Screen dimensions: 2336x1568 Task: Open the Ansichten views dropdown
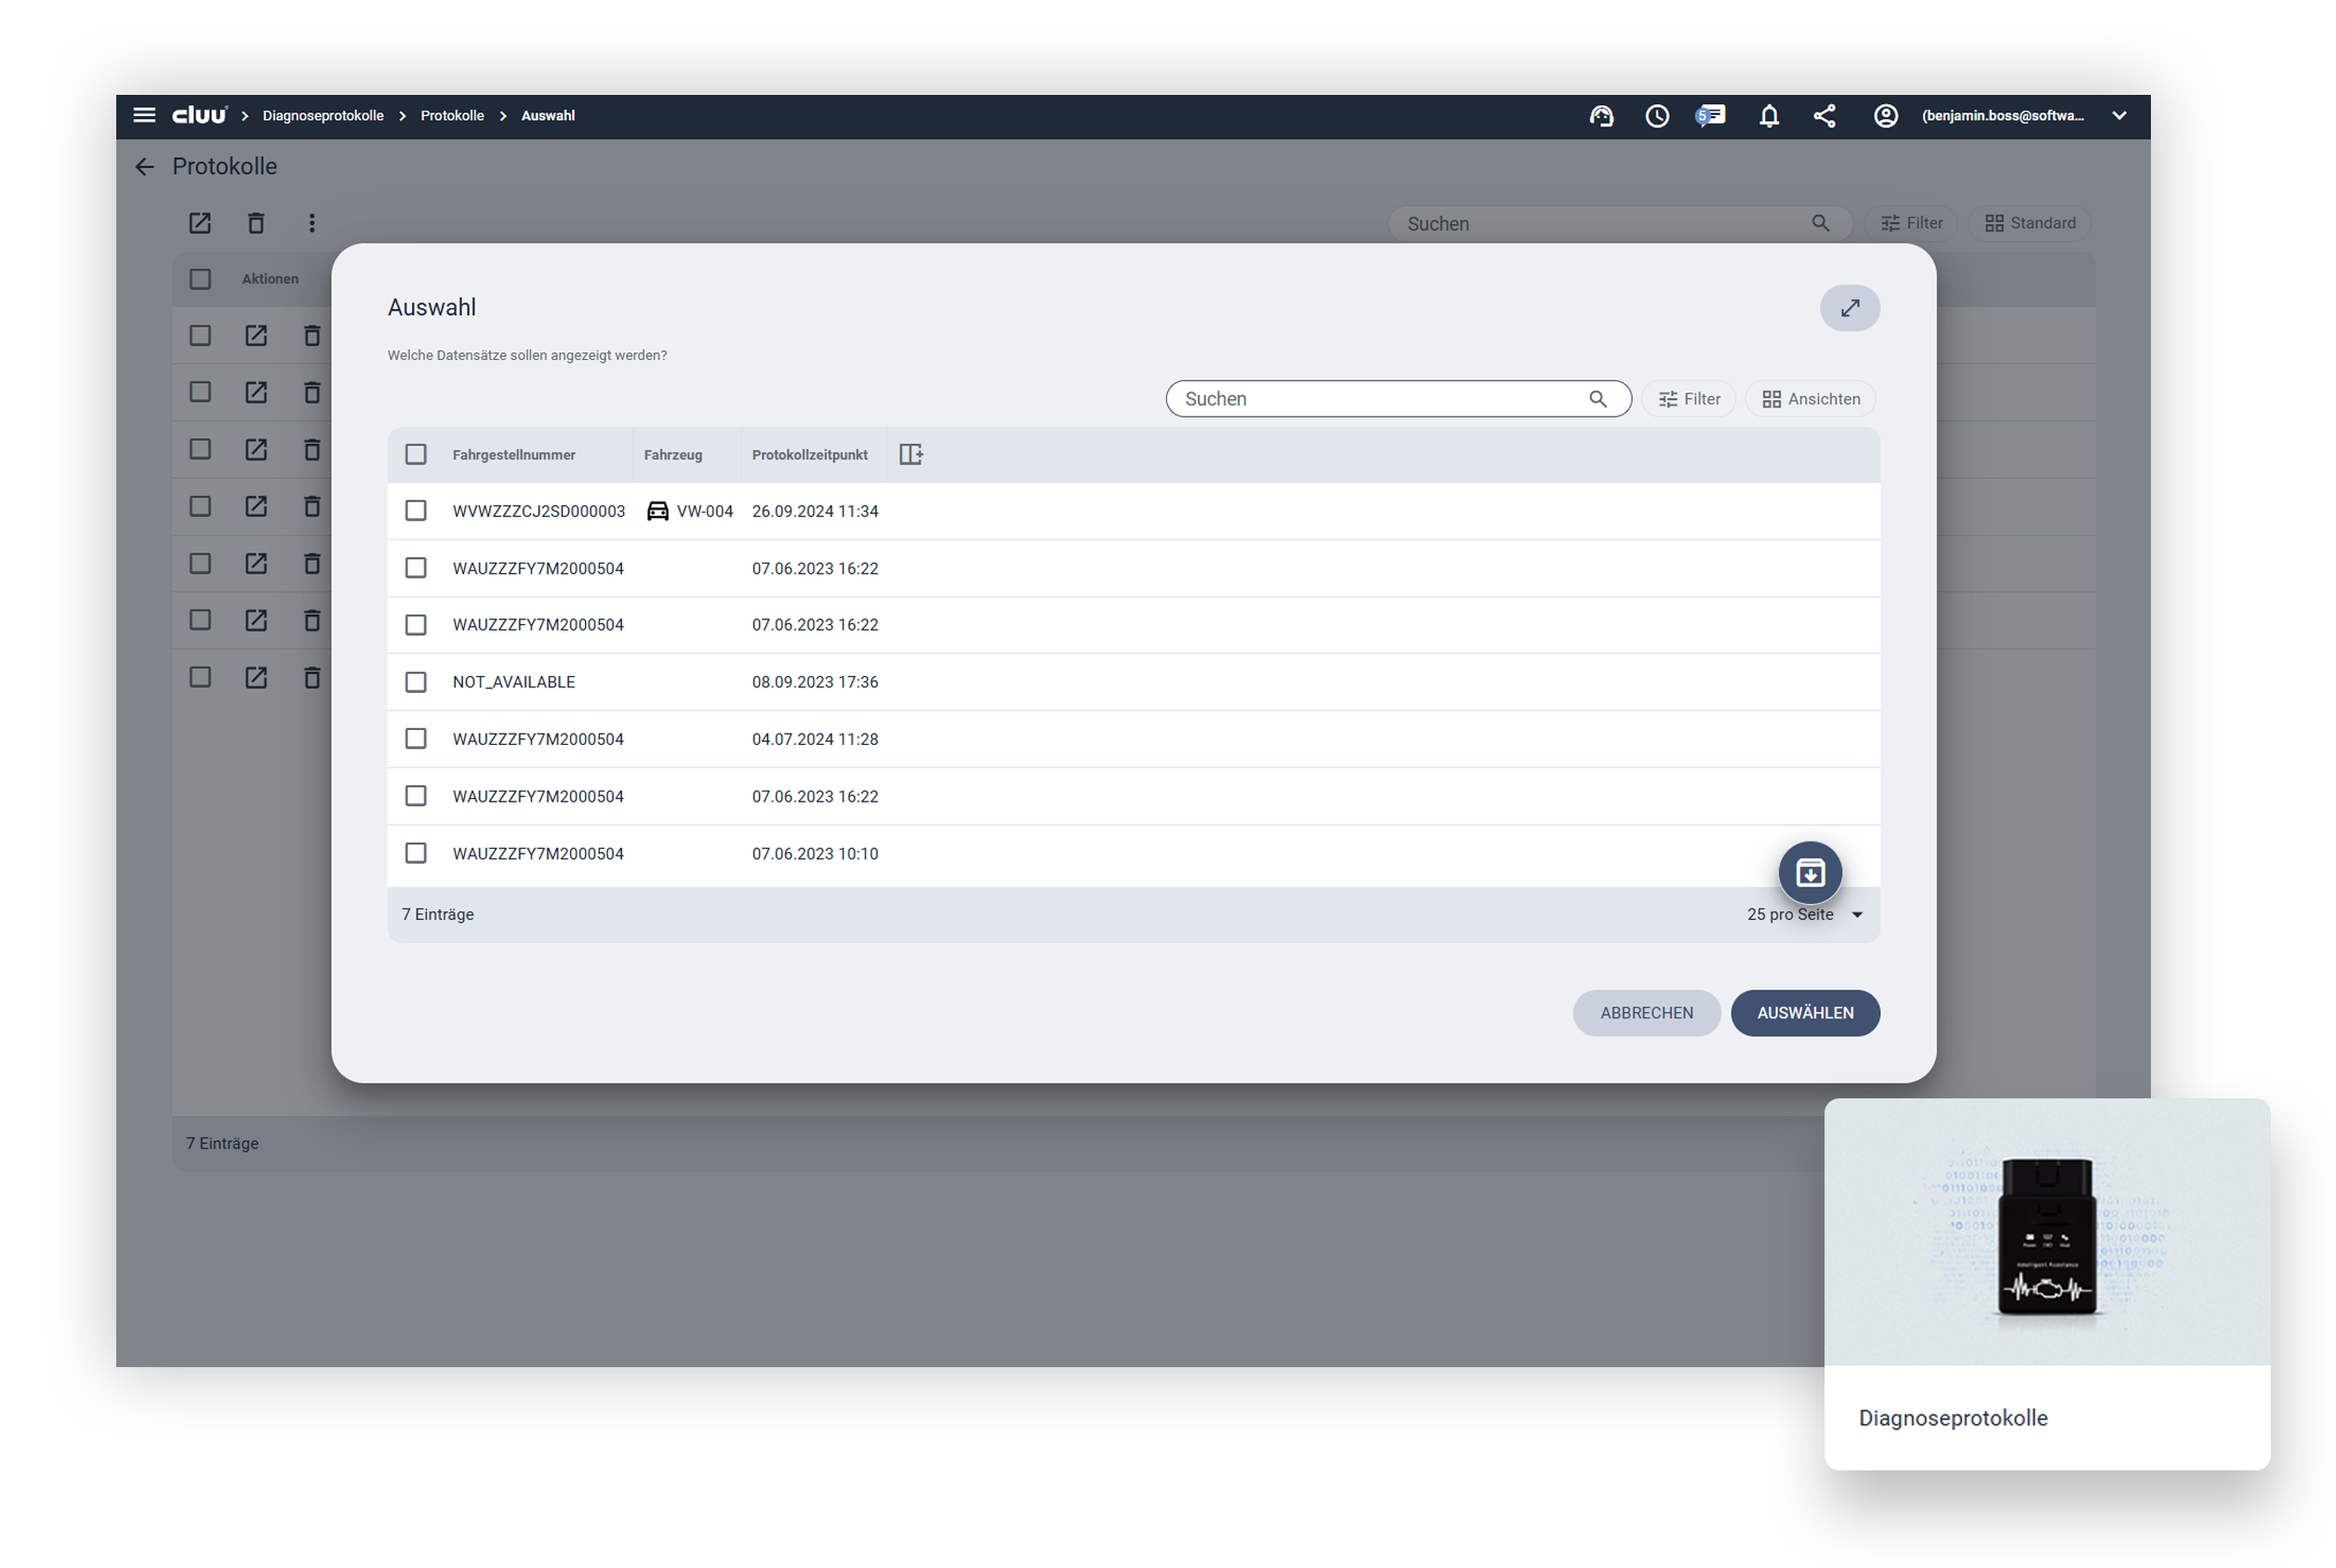click(1810, 399)
